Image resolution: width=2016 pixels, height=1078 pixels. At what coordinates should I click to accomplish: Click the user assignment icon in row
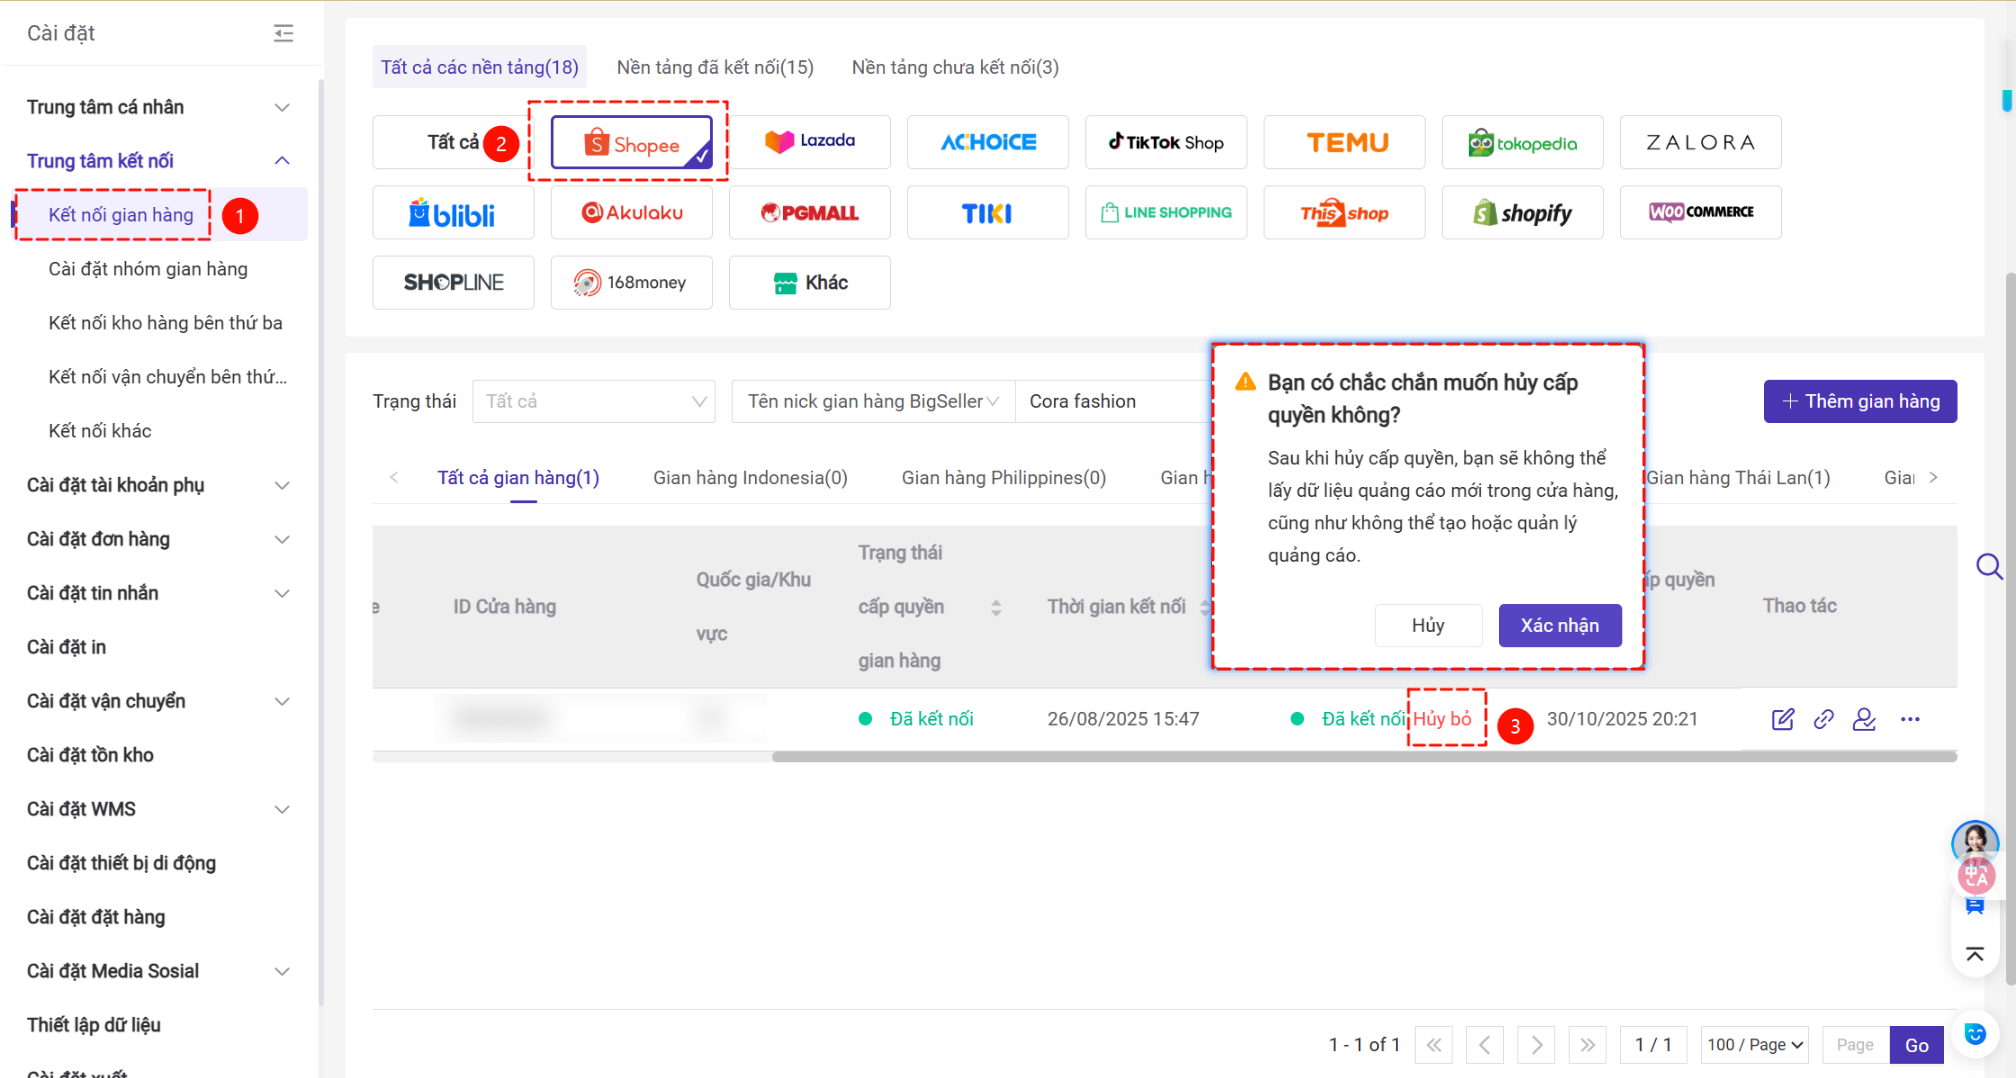(x=1864, y=719)
